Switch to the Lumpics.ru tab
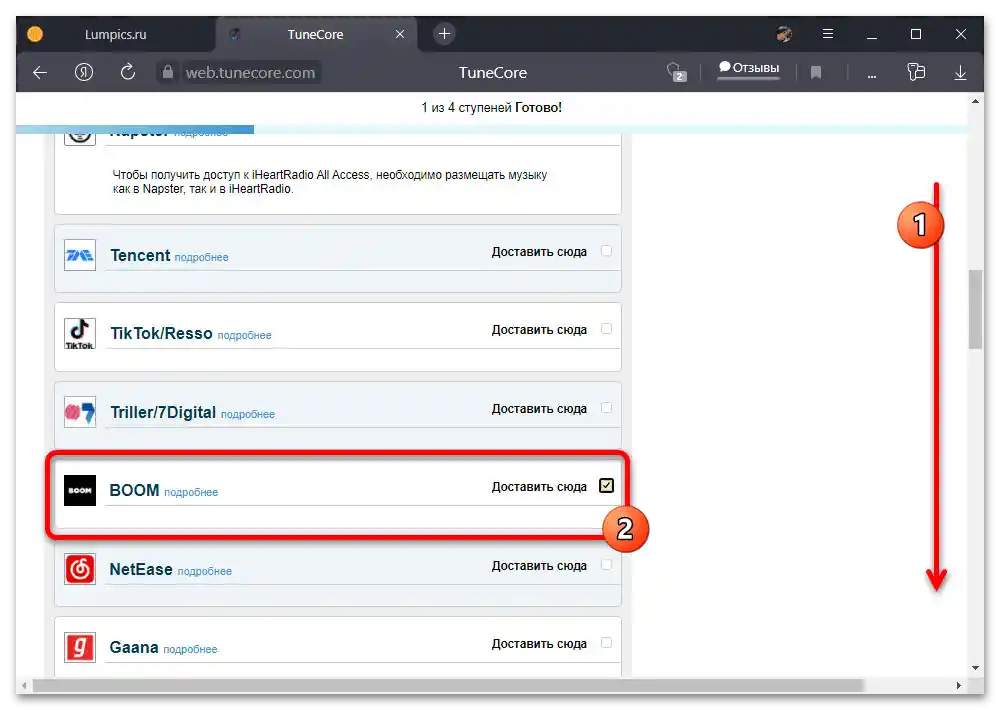The width and height of the screenshot is (1000, 710). coord(116,34)
